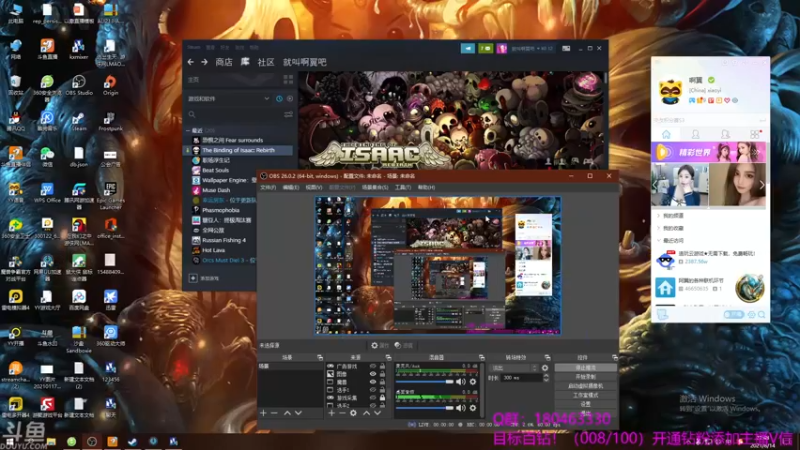Move selected OBS source down
Image resolution: width=800 pixels, height=450 pixels.
coord(378,413)
